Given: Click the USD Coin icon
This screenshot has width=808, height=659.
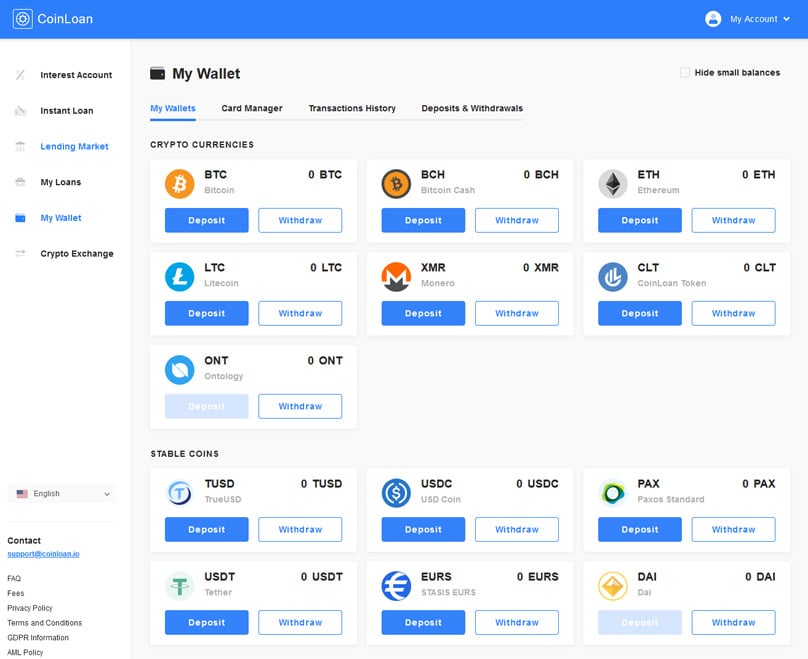Looking at the screenshot, I should (x=396, y=493).
